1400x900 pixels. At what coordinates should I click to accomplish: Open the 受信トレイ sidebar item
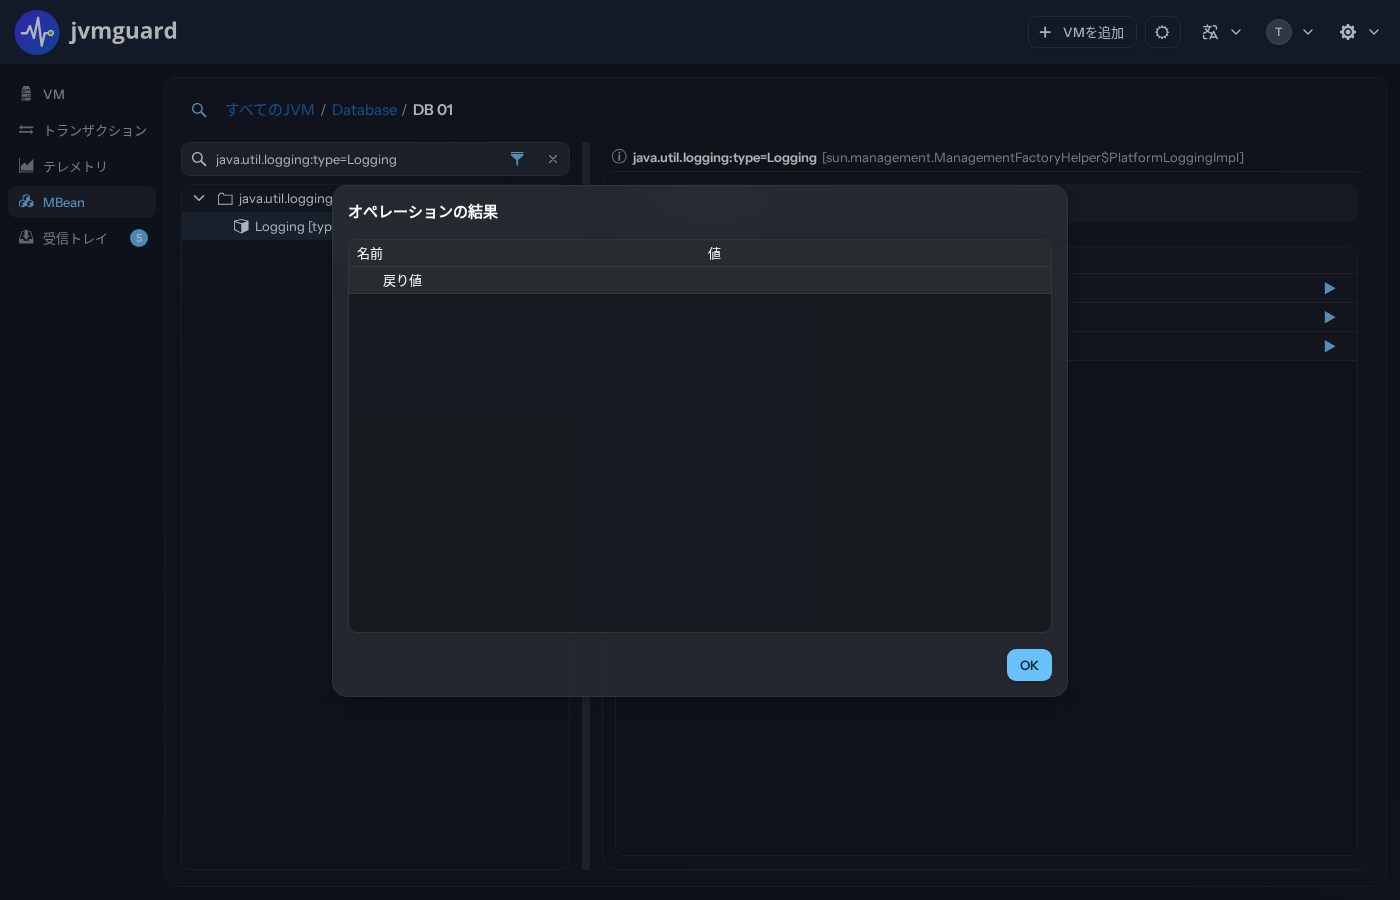(x=82, y=238)
